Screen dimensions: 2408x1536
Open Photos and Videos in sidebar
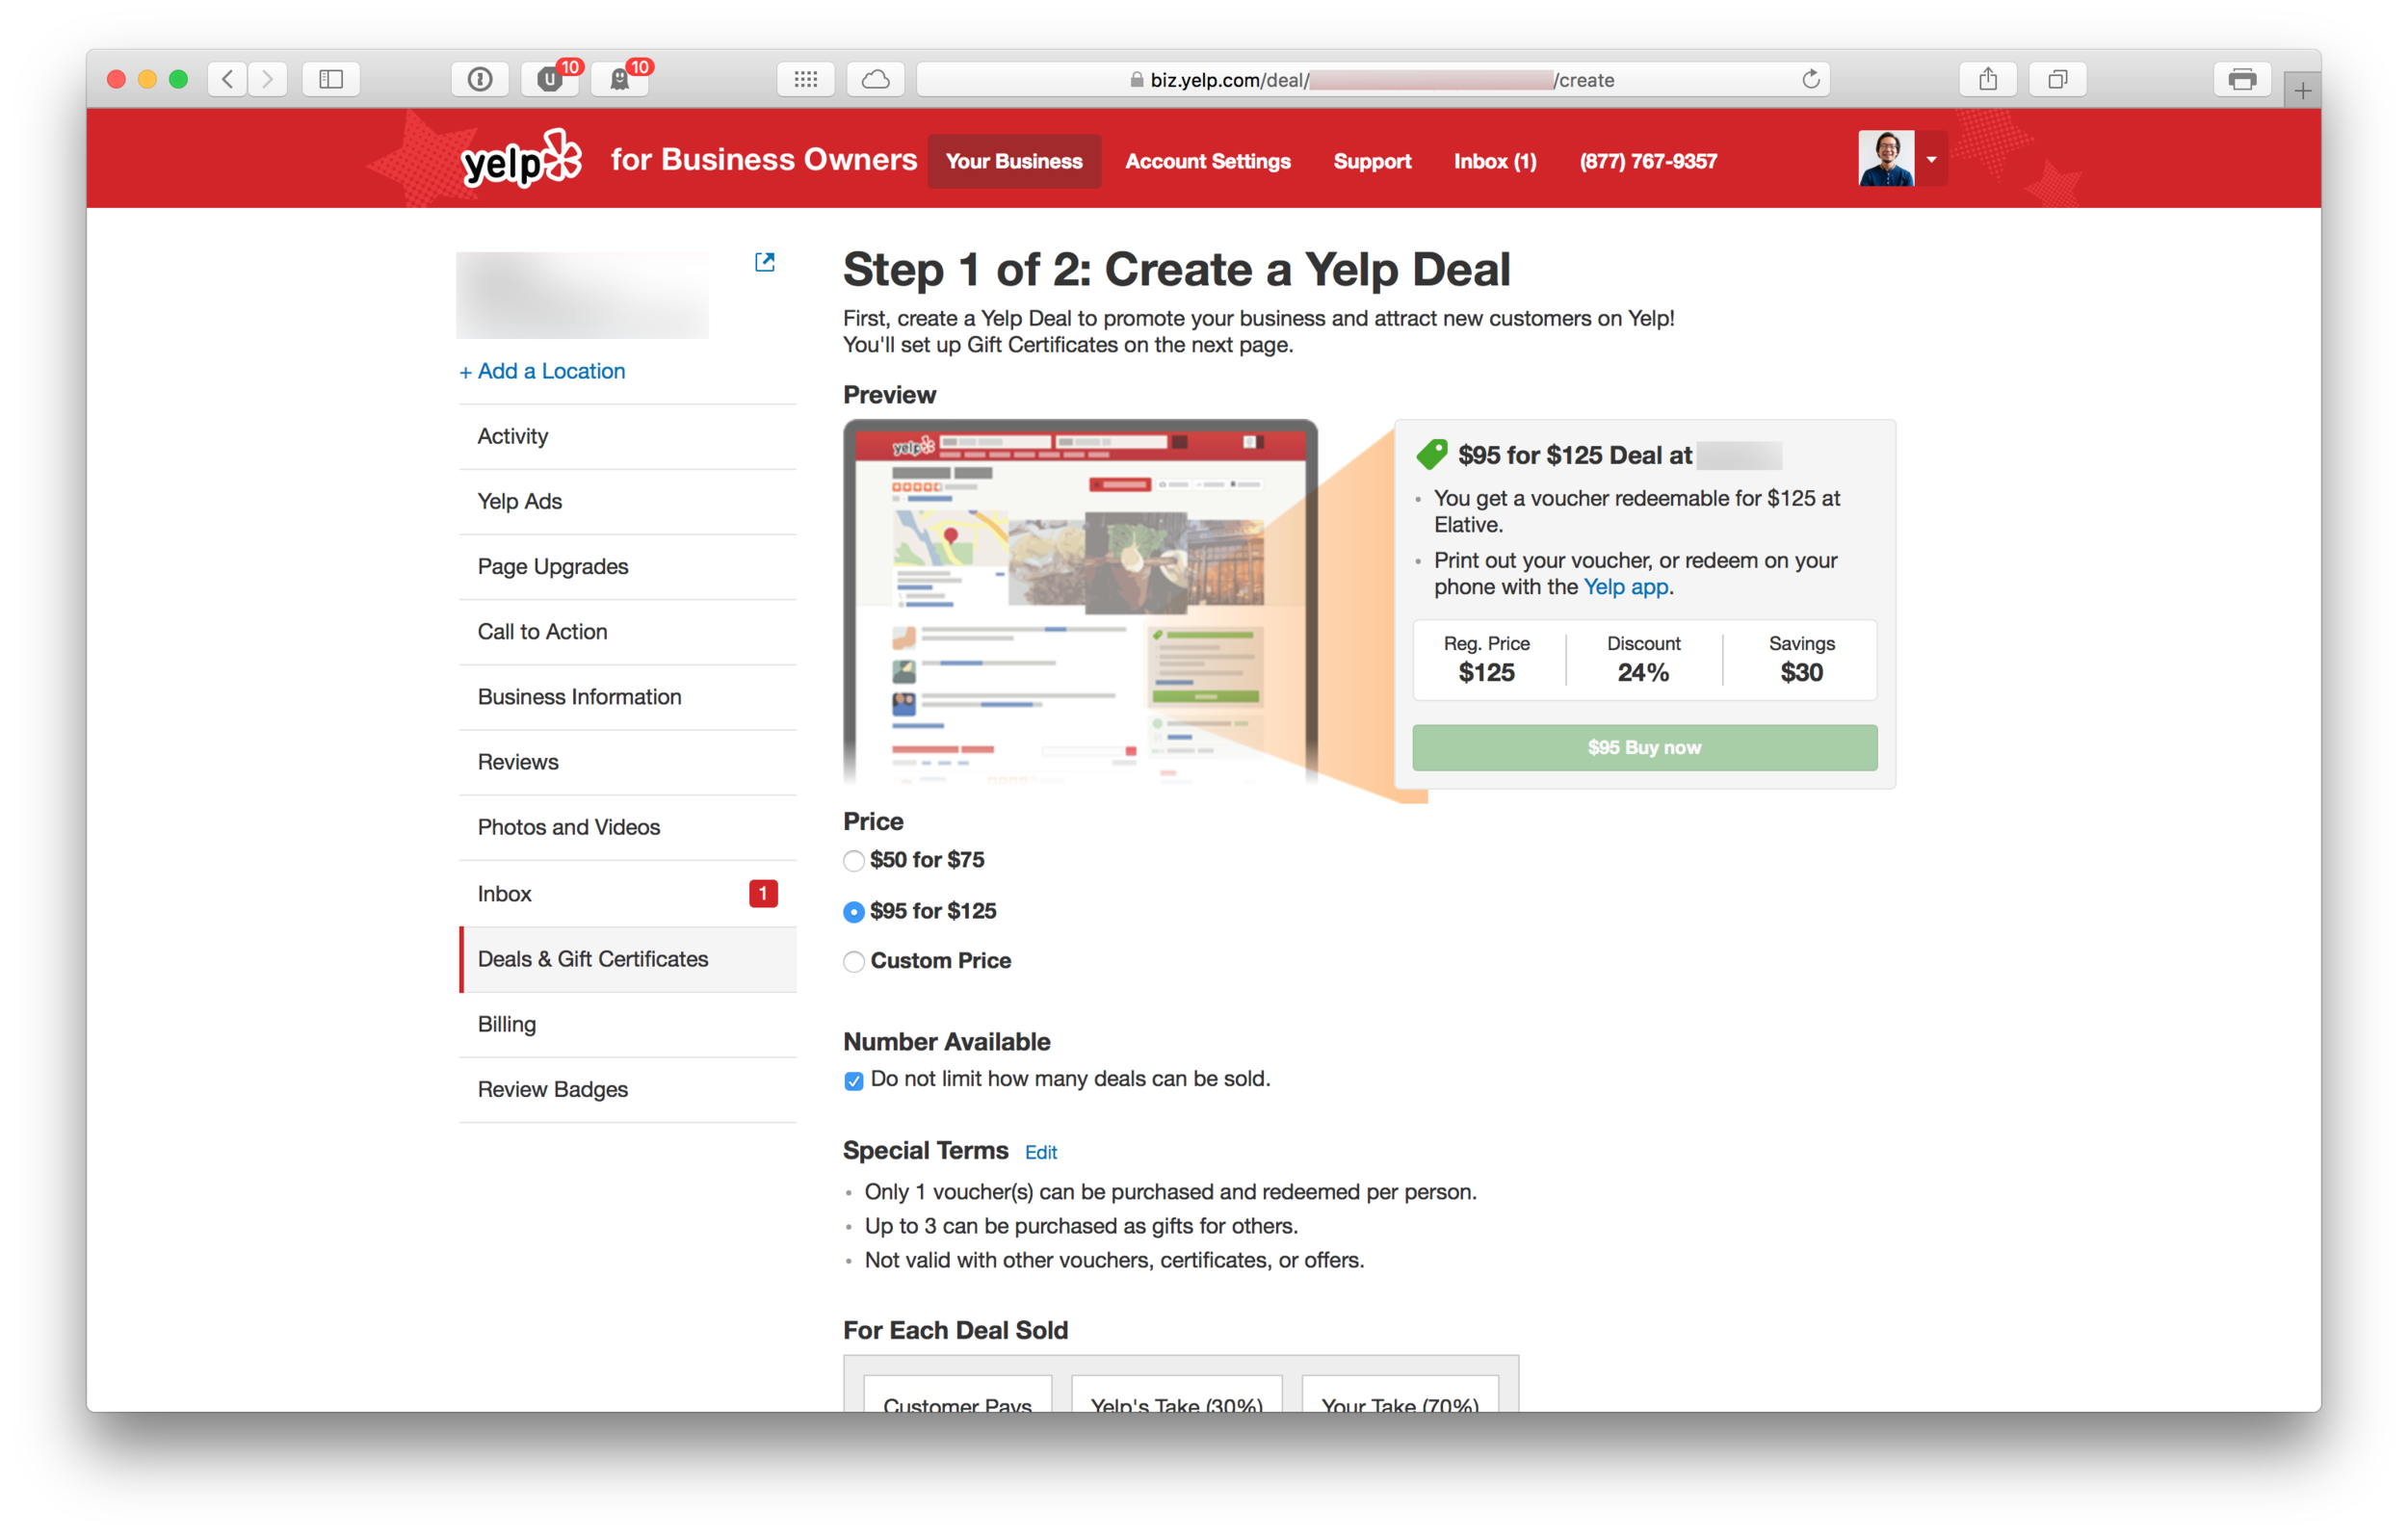coord(628,827)
